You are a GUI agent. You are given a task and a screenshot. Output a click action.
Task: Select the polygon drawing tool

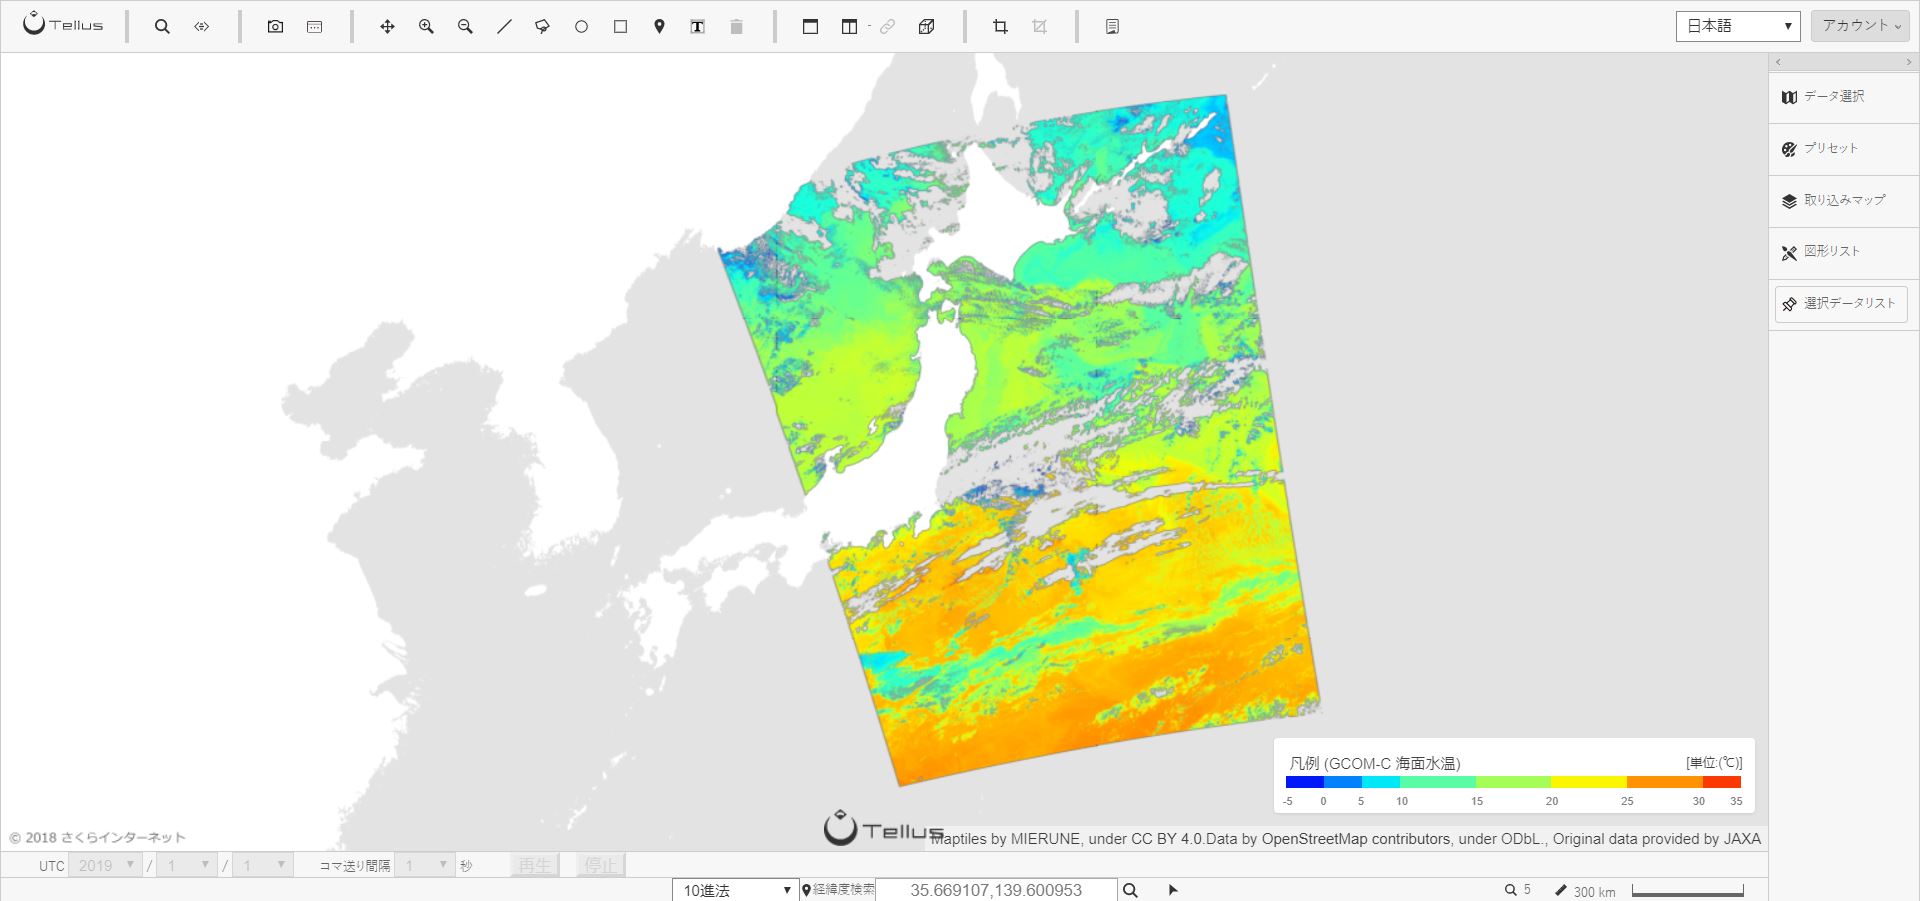click(x=542, y=27)
